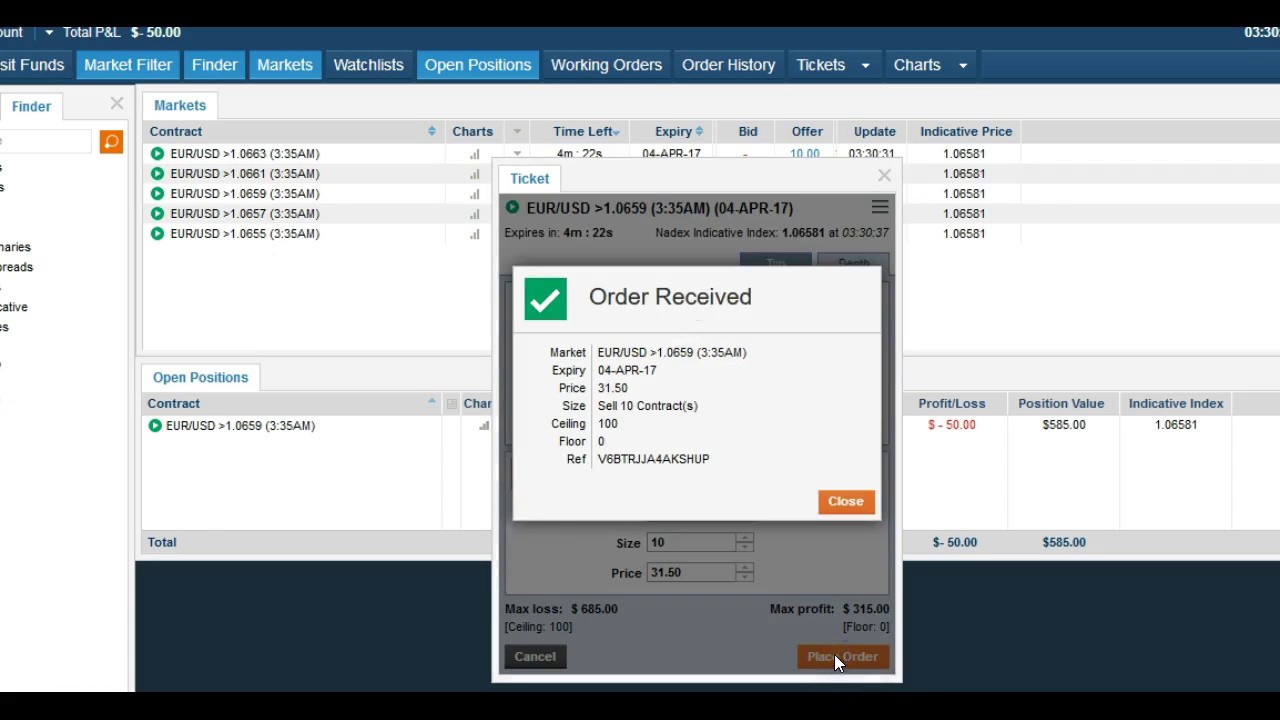Open Watchlists from the top bar

(x=369, y=65)
